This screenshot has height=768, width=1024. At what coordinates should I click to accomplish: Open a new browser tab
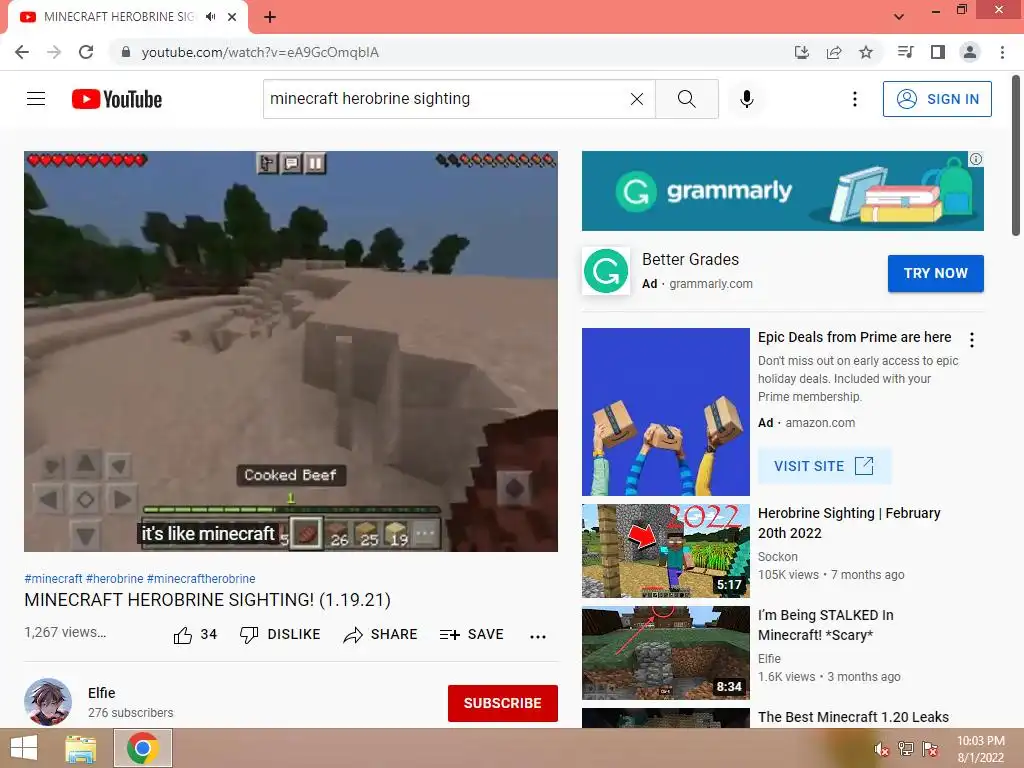(x=270, y=17)
